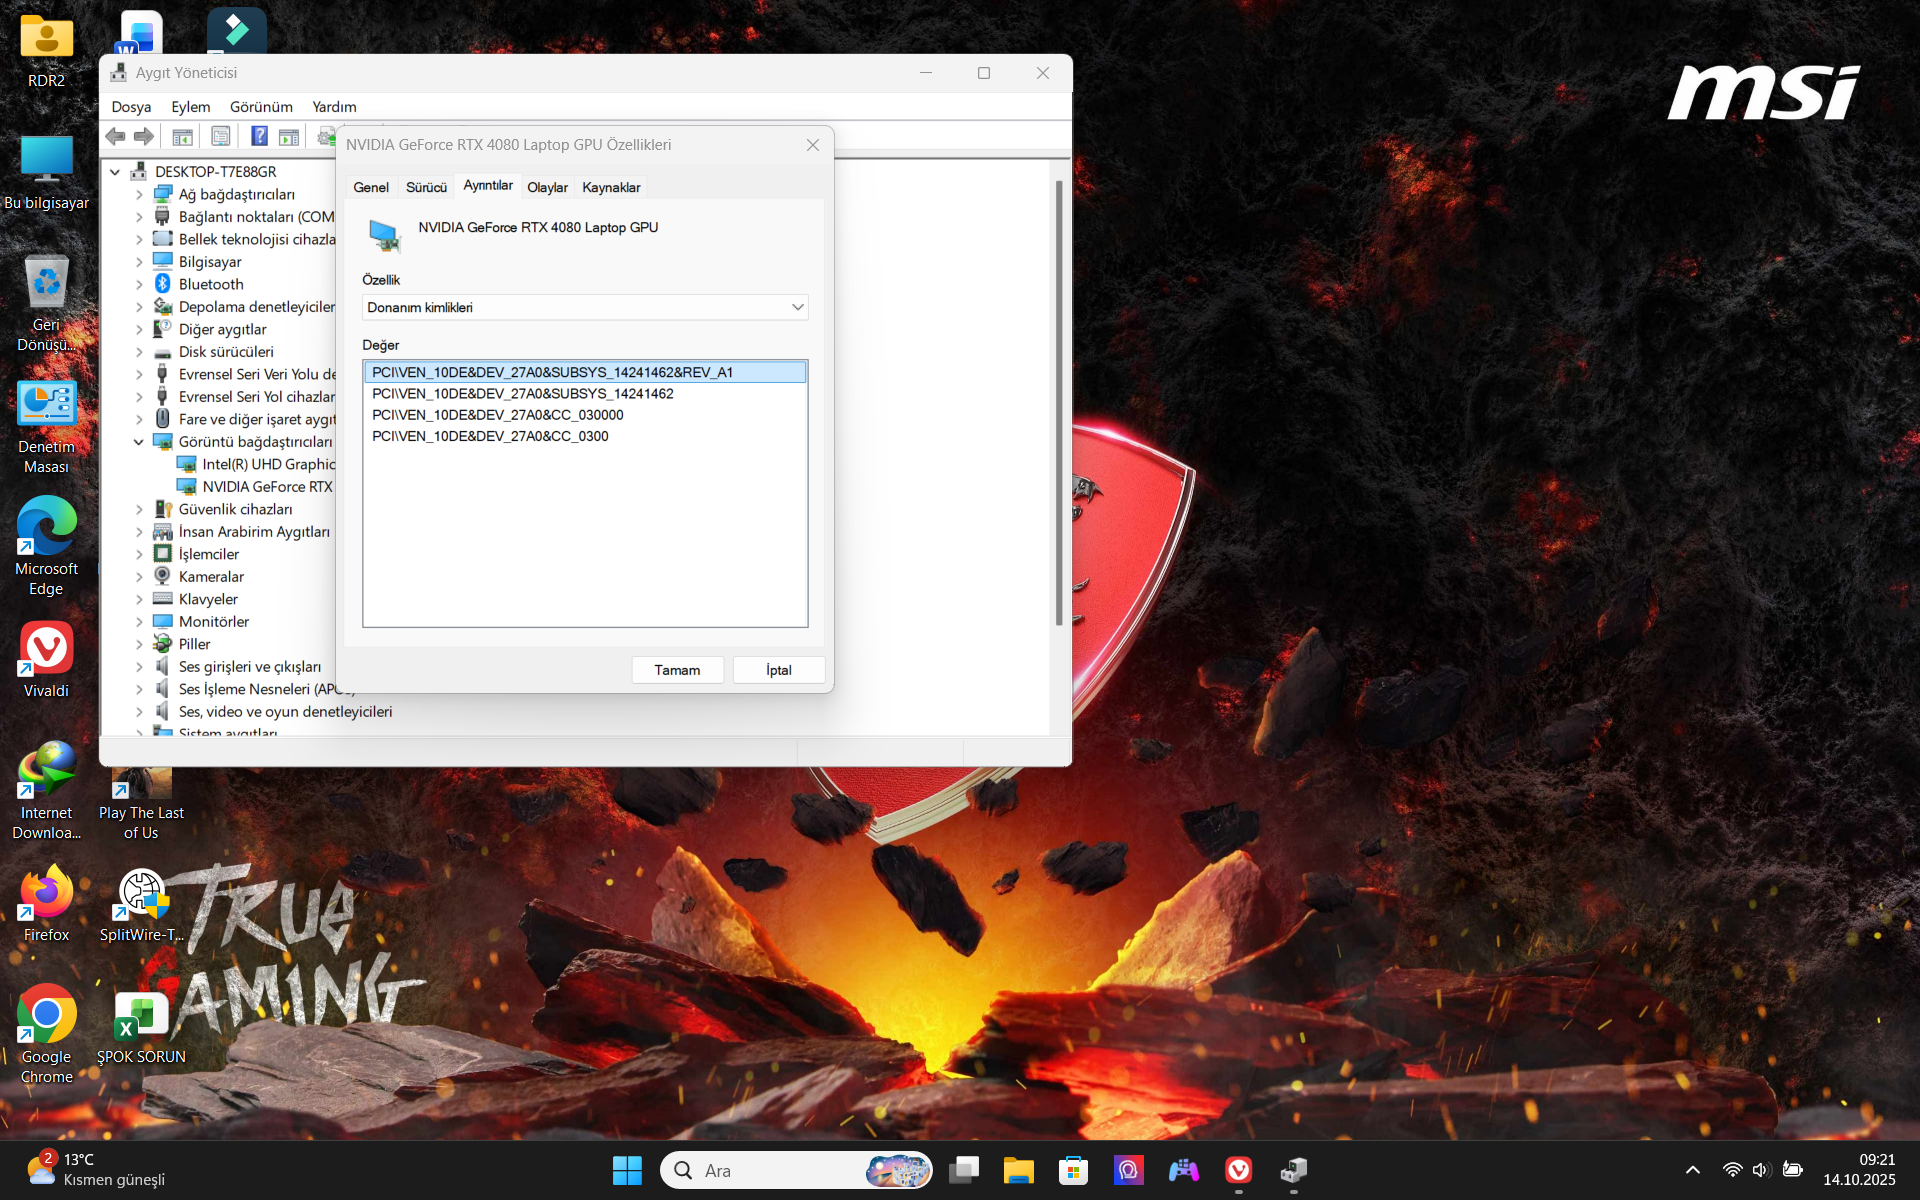Select the value ending in CC_030000
Screen dimensions: 1920x1200
tap(498, 415)
